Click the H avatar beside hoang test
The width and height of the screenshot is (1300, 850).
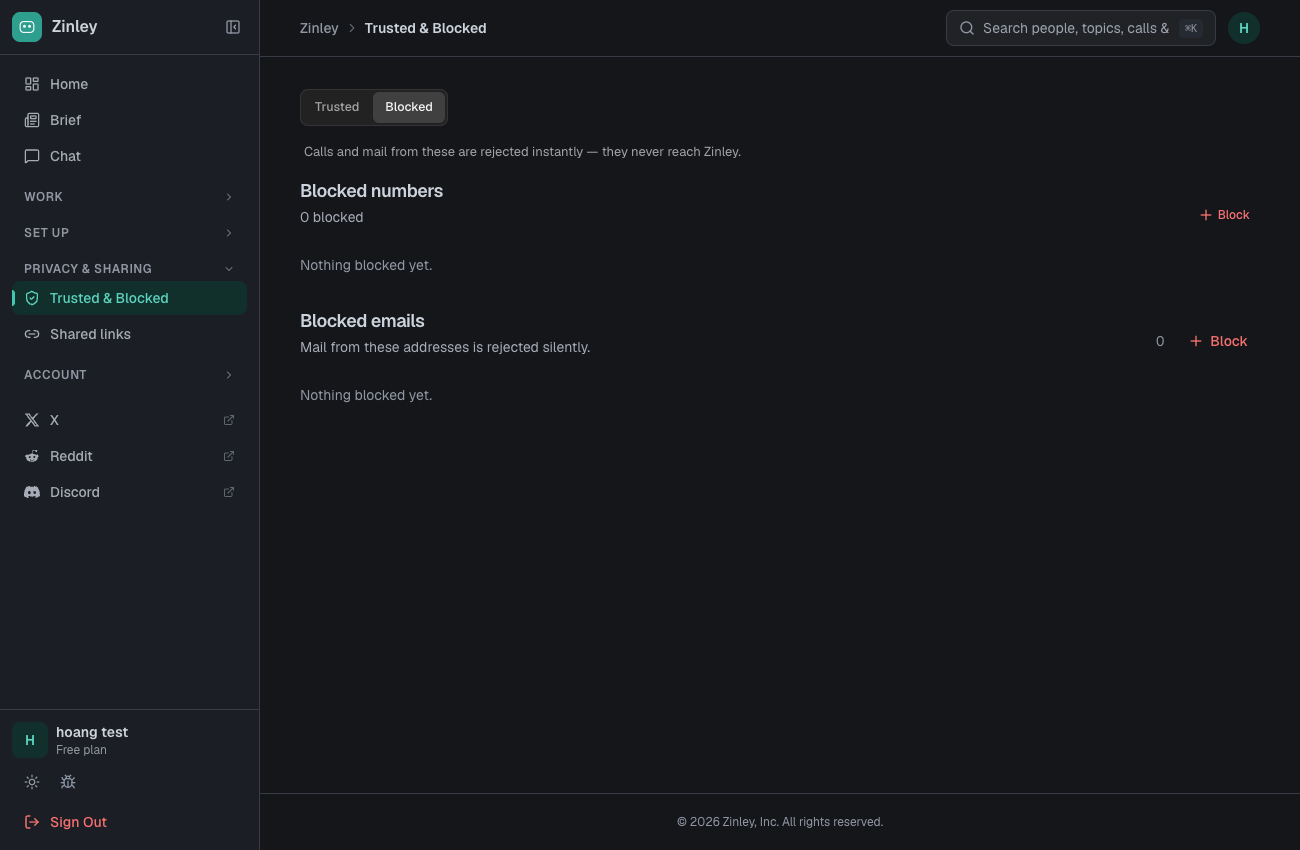pos(30,740)
